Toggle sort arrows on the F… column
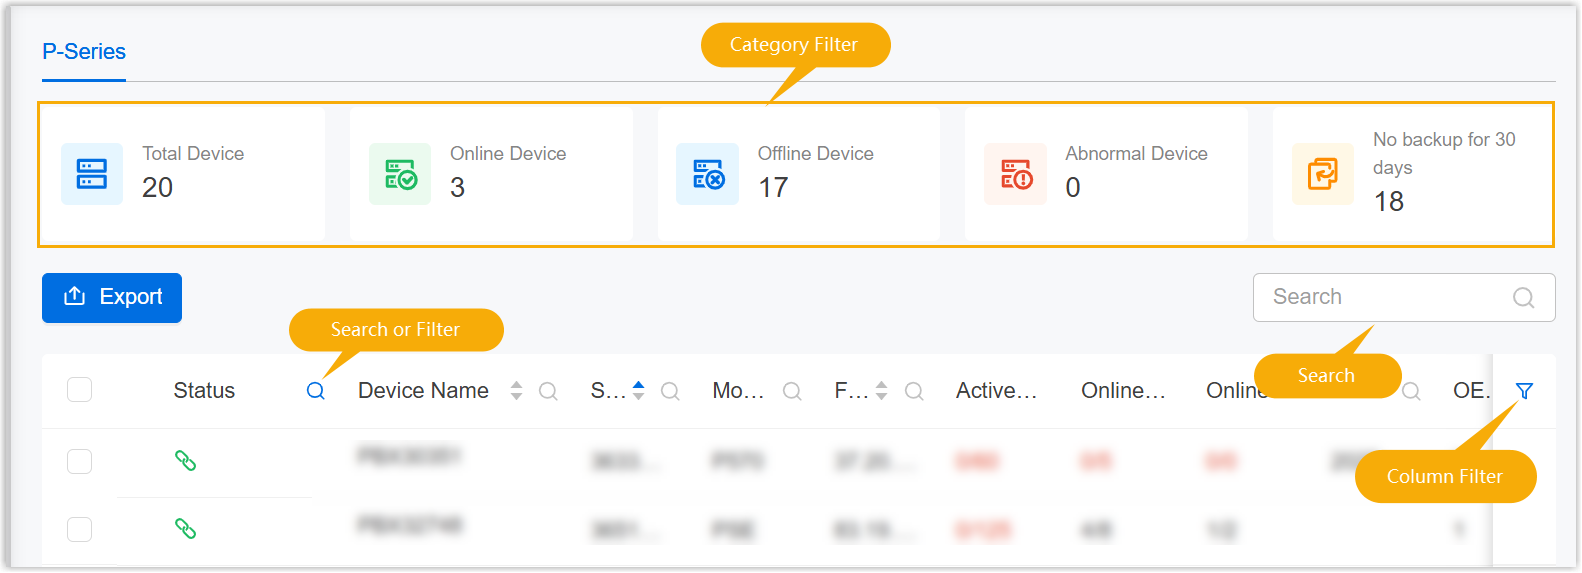The width and height of the screenshot is (1582, 573). pyautogui.click(x=881, y=391)
